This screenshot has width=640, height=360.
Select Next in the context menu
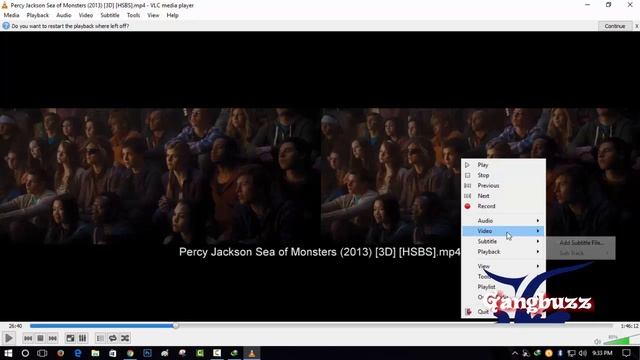click(503, 196)
